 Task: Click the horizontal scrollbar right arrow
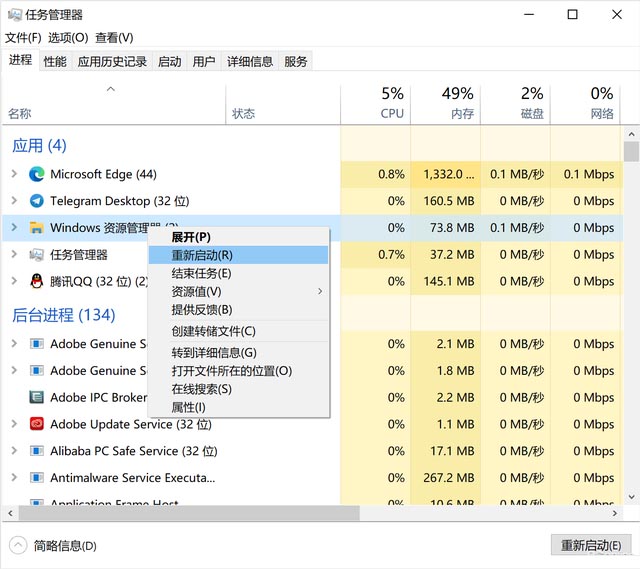click(615, 513)
